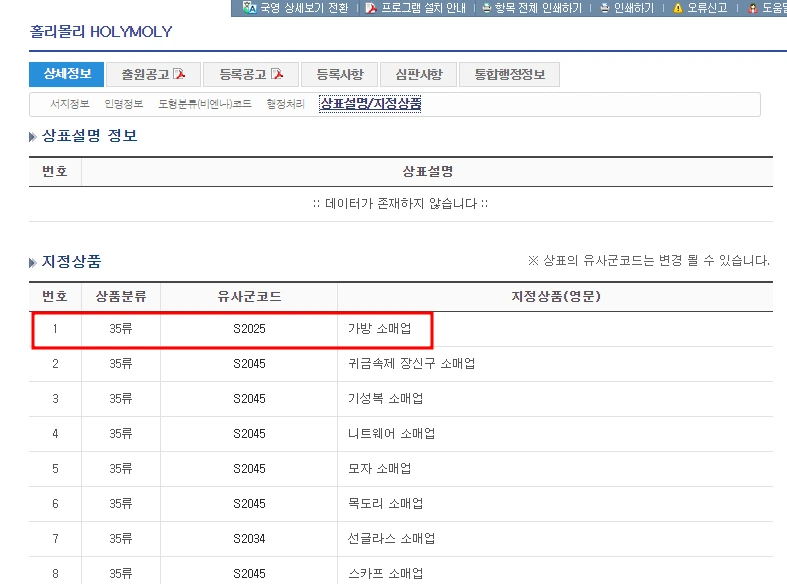Screen dimensions: 787x584
Task: Click the arrow beside 지정상품 heading
Action: click(x=33, y=262)
